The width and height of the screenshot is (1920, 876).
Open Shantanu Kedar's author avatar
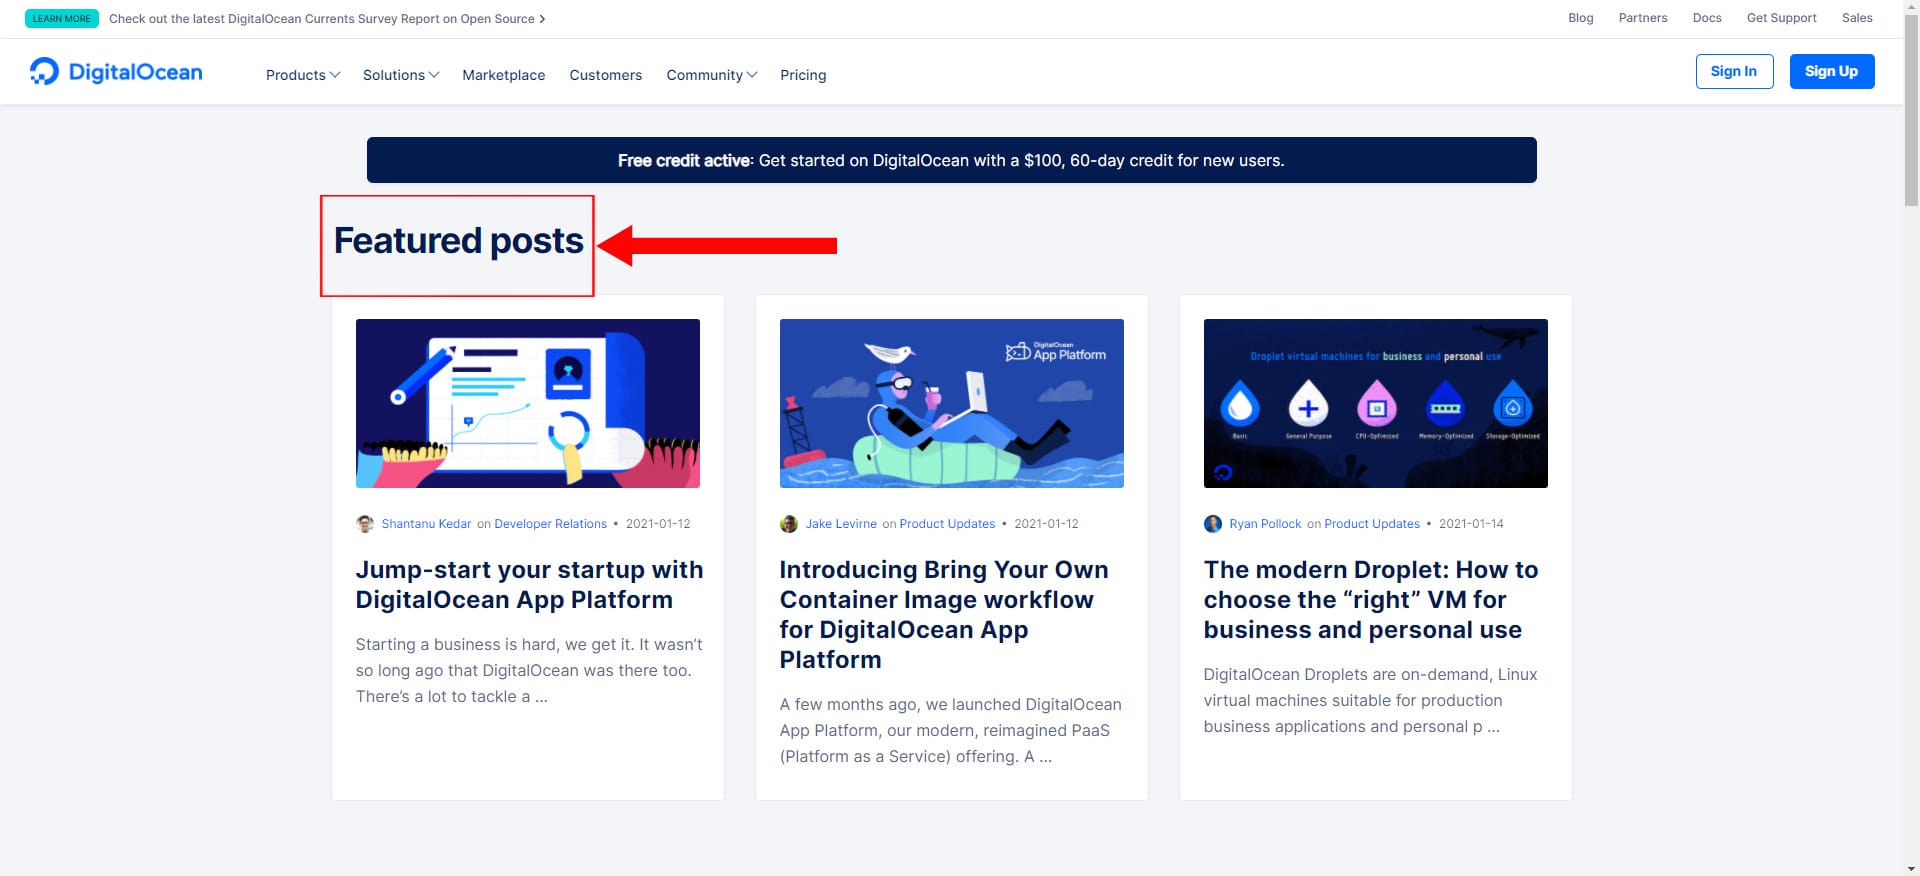click(x=365, y=524)
